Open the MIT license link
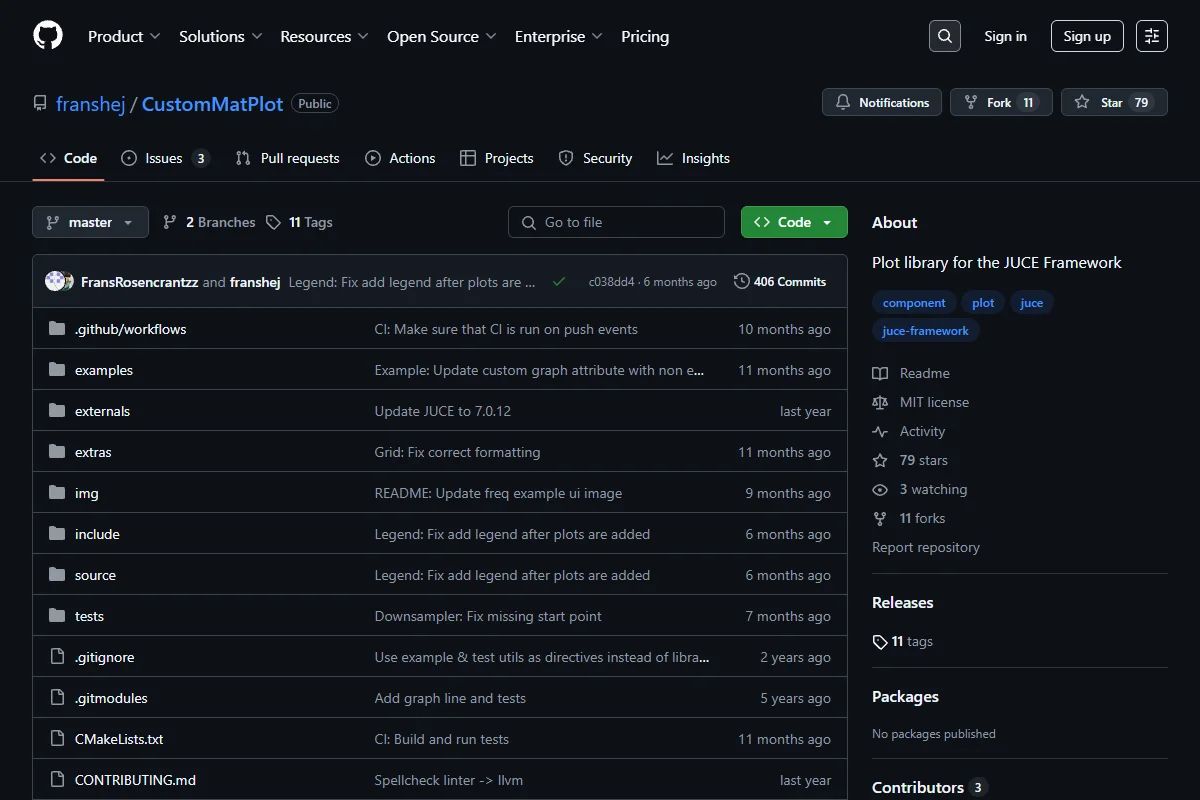The height and width of the screenshot is (800, 1200). coord(934,402)
